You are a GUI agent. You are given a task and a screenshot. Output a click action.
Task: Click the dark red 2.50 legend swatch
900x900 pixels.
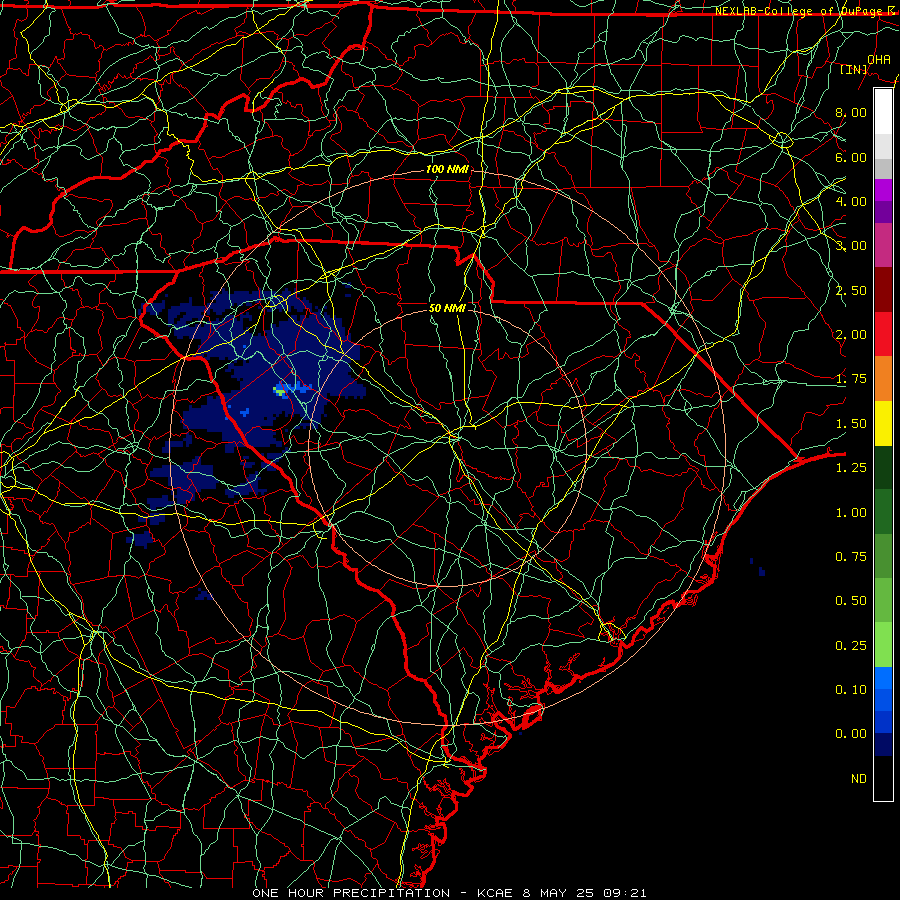(883, 290)
